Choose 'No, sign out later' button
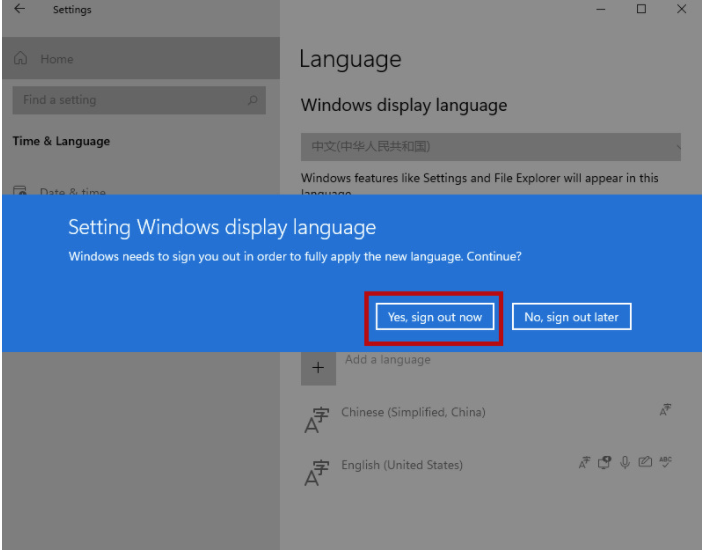This screenshot has width=705, height=550. click(571, 317)
